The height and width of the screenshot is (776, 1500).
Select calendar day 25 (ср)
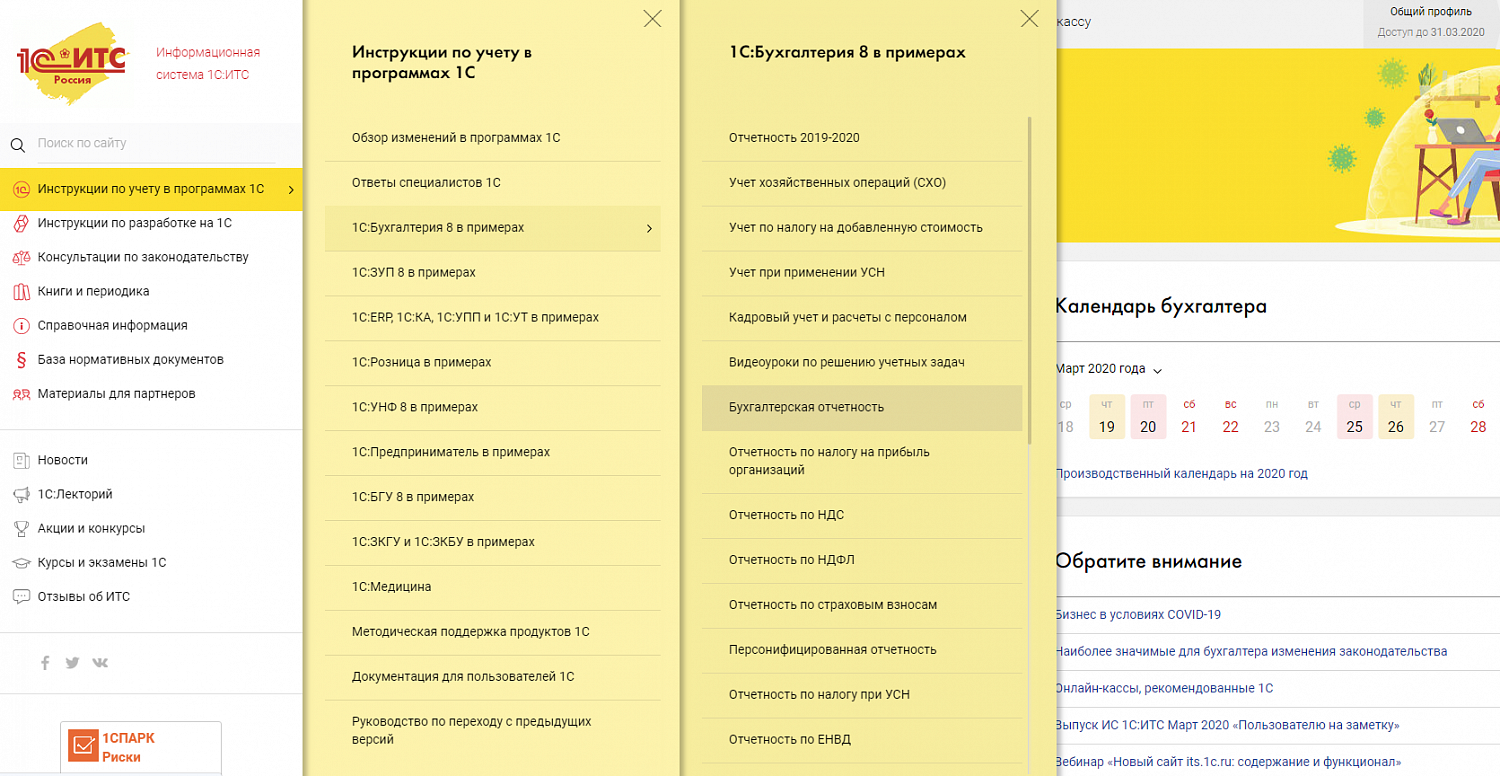coord(1354,417)
